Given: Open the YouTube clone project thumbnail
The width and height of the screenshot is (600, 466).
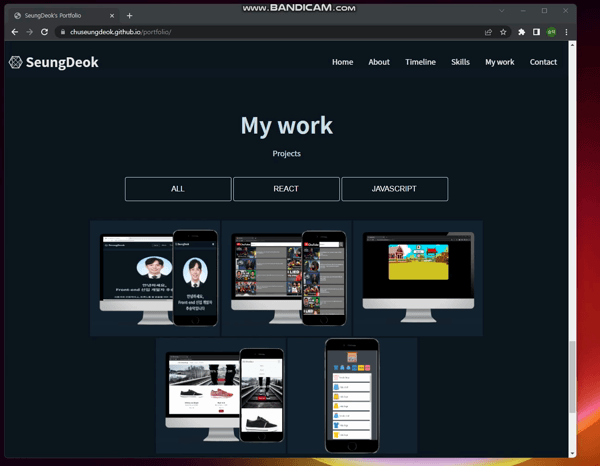Looking at the screenshot, I should pos(286,278).
